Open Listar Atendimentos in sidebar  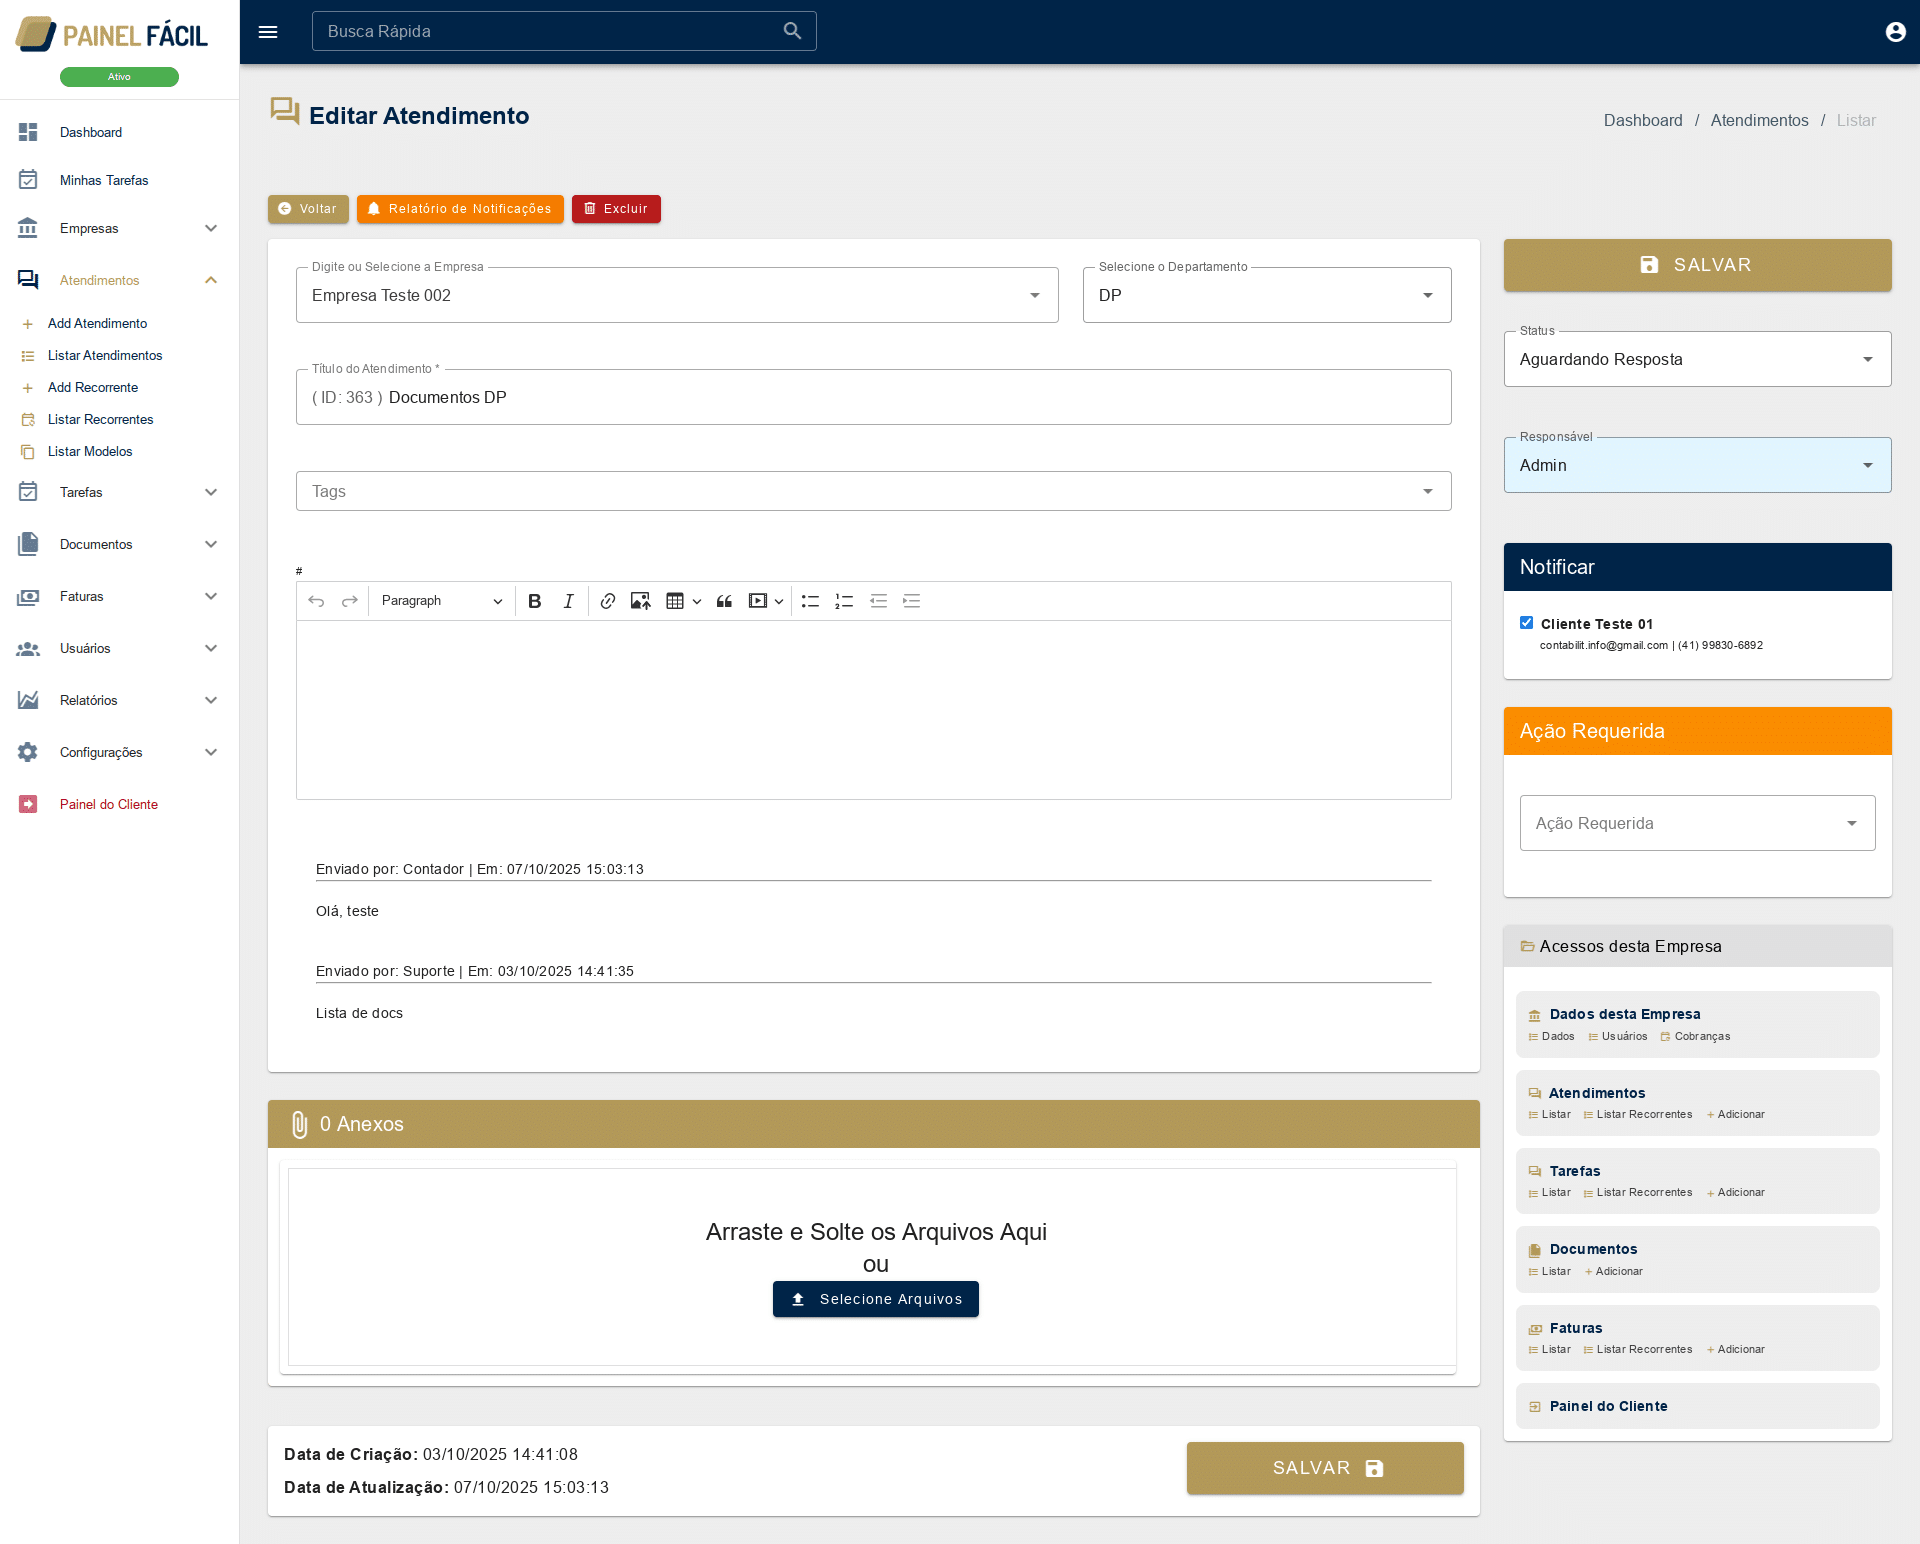pyautogui.click(x=105, y=355)
